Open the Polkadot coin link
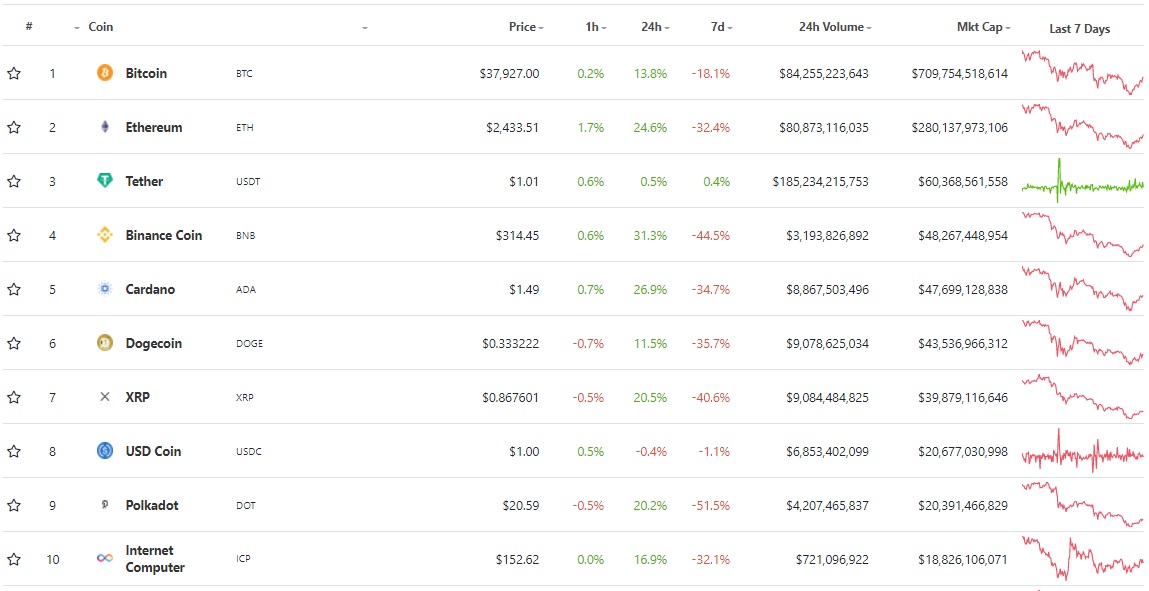The height and width of the screenshot is (591, 1149). coord(152,505)
